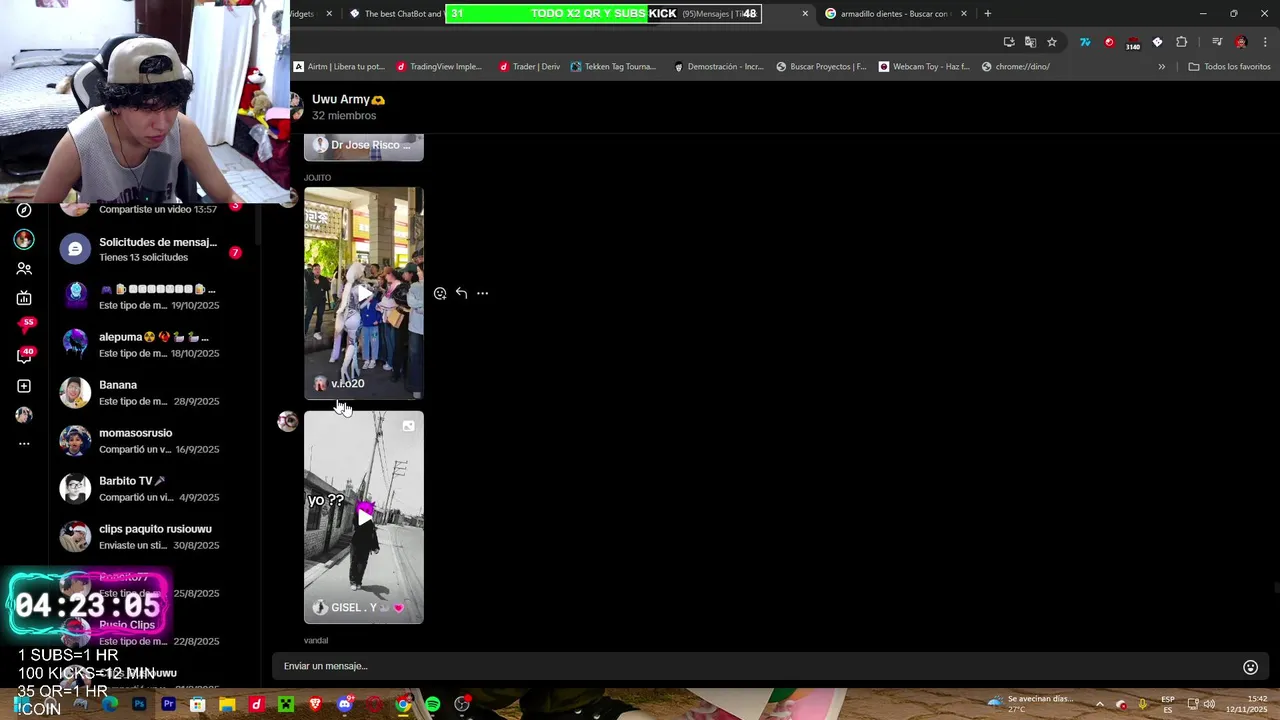
Task: Click the extension with 3140 badge
Action: [1133, 43]
